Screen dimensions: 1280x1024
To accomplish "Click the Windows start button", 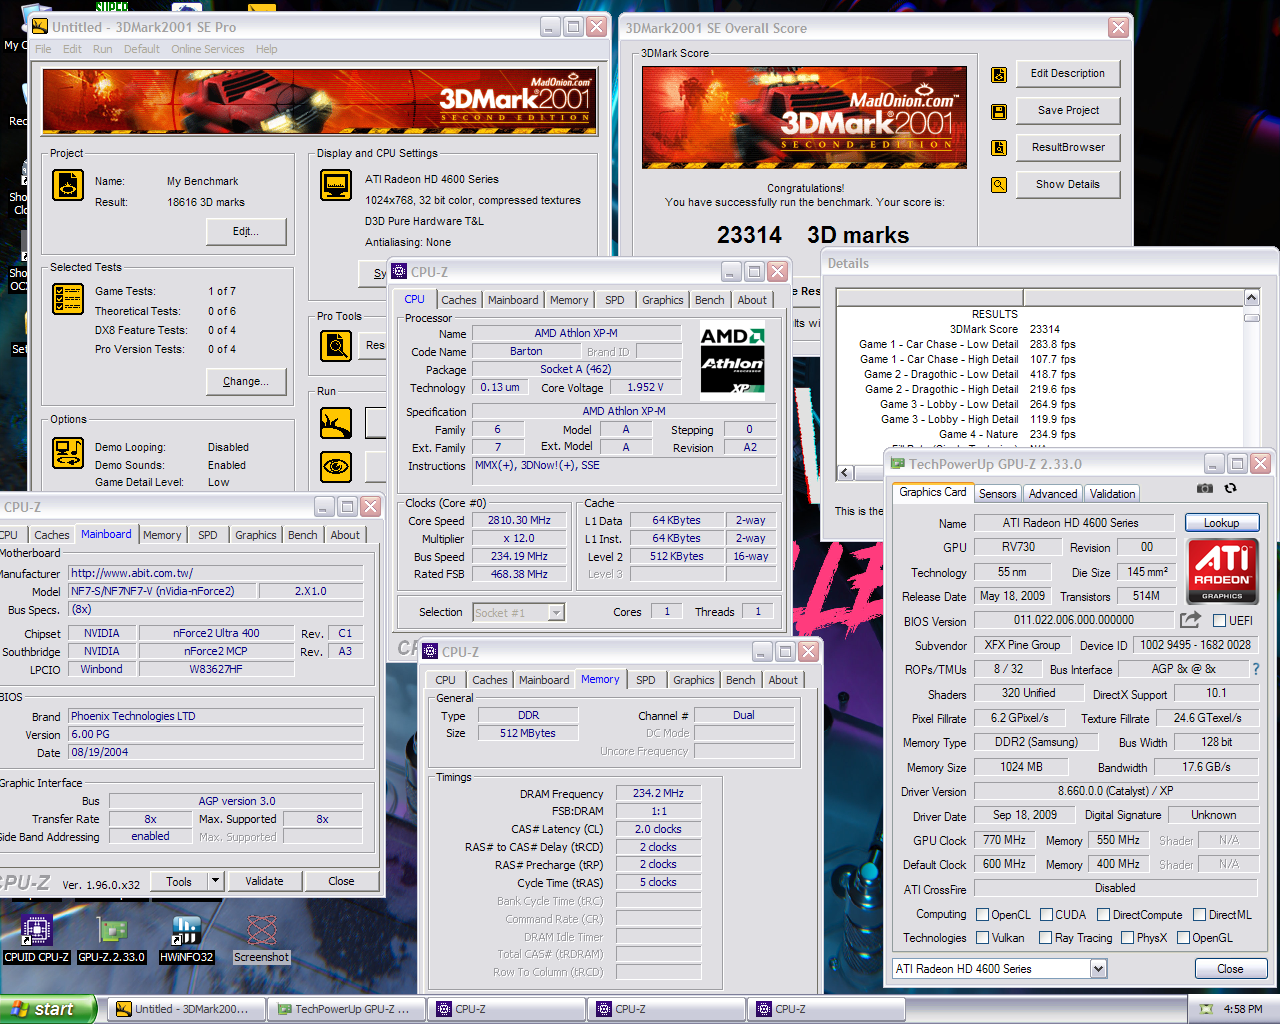I will point(48,1009).
